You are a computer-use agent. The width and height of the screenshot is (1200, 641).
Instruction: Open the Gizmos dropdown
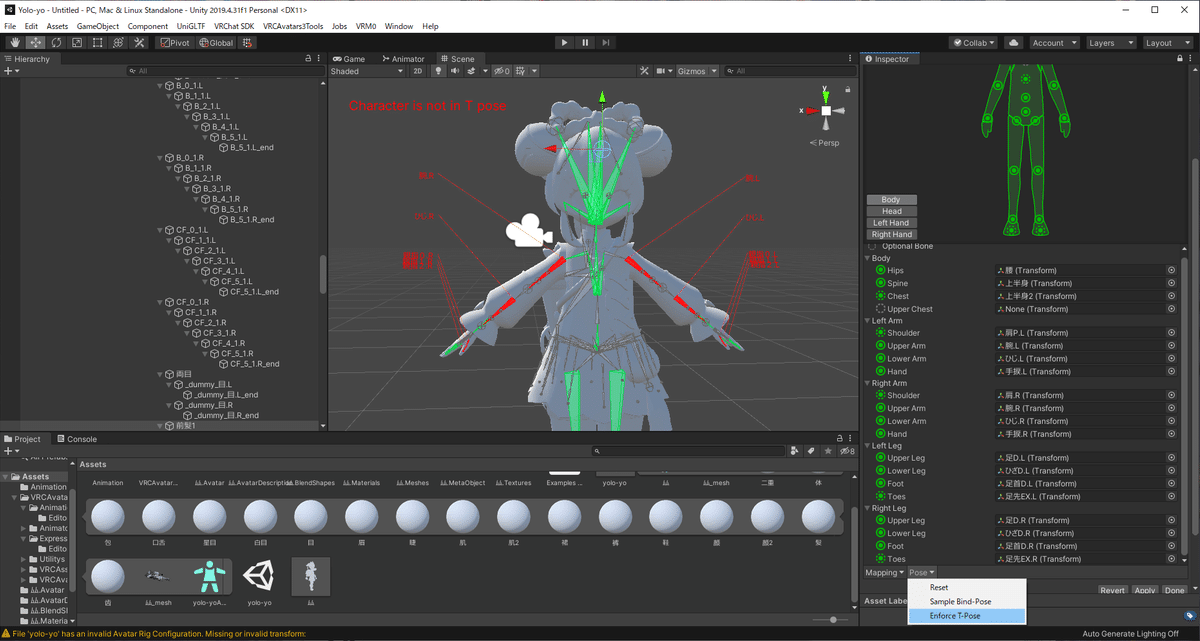point(697,71)
